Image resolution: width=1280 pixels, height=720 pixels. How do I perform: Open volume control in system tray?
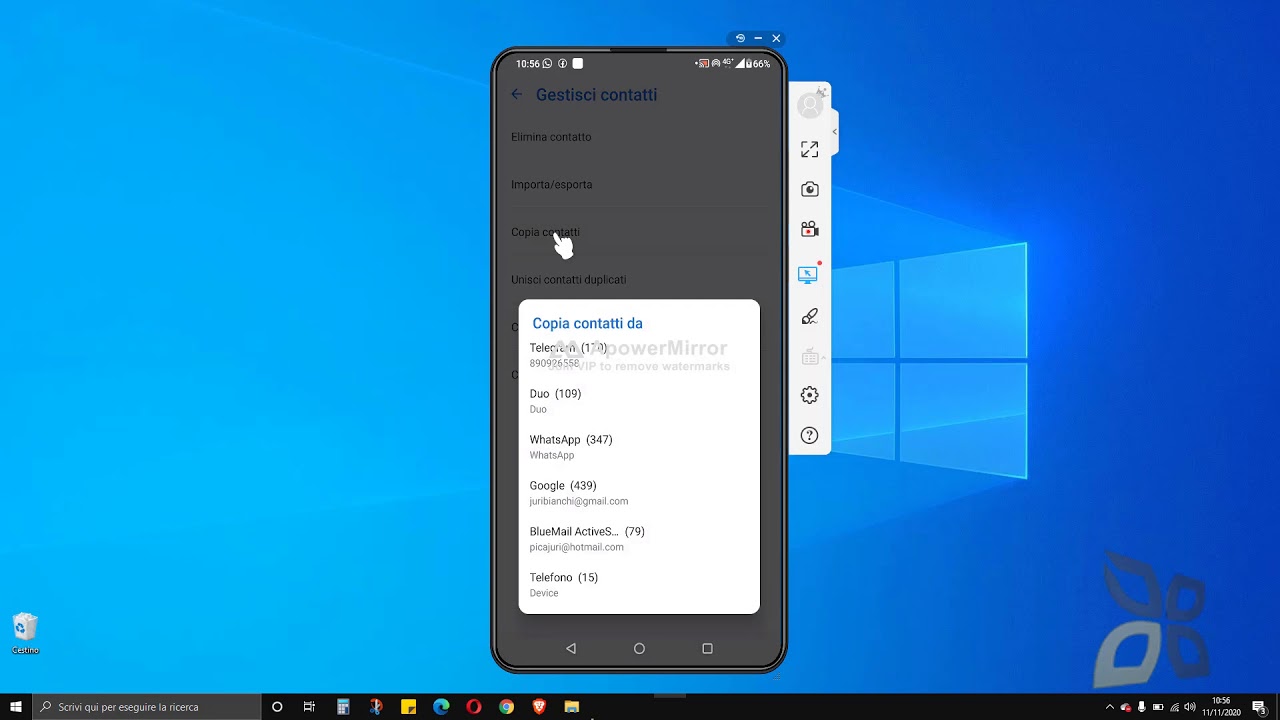1190,707
